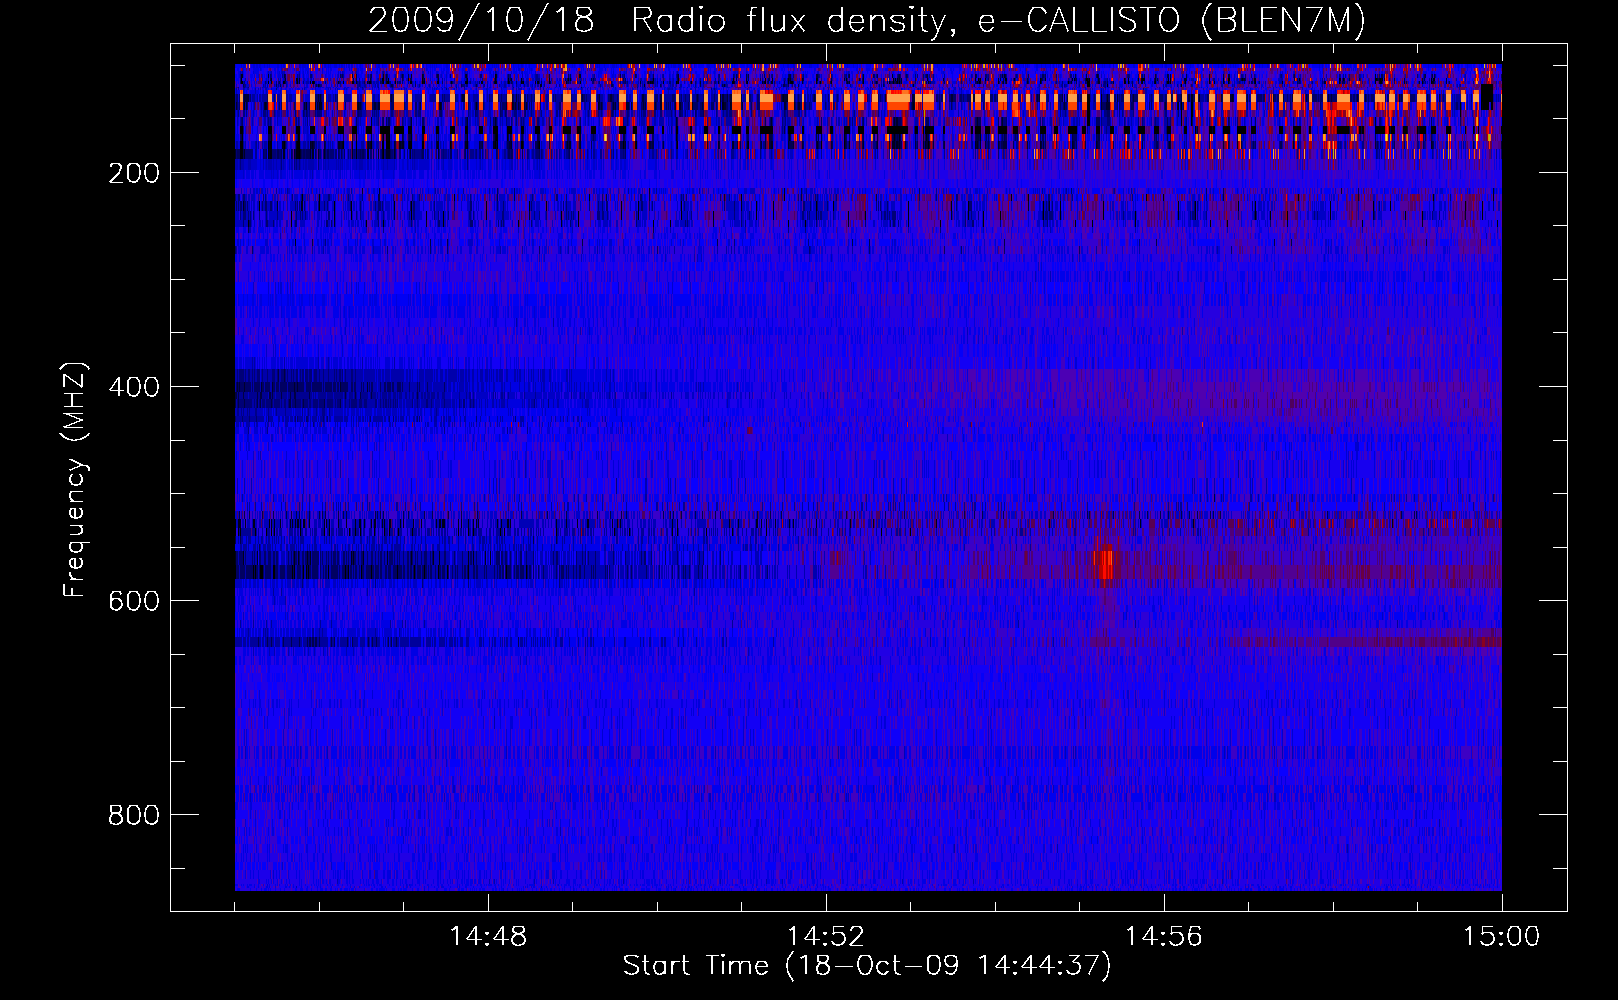Click the 200 frequency tick label
This screenshot has height=1000, width=1618.
point(134,173)
